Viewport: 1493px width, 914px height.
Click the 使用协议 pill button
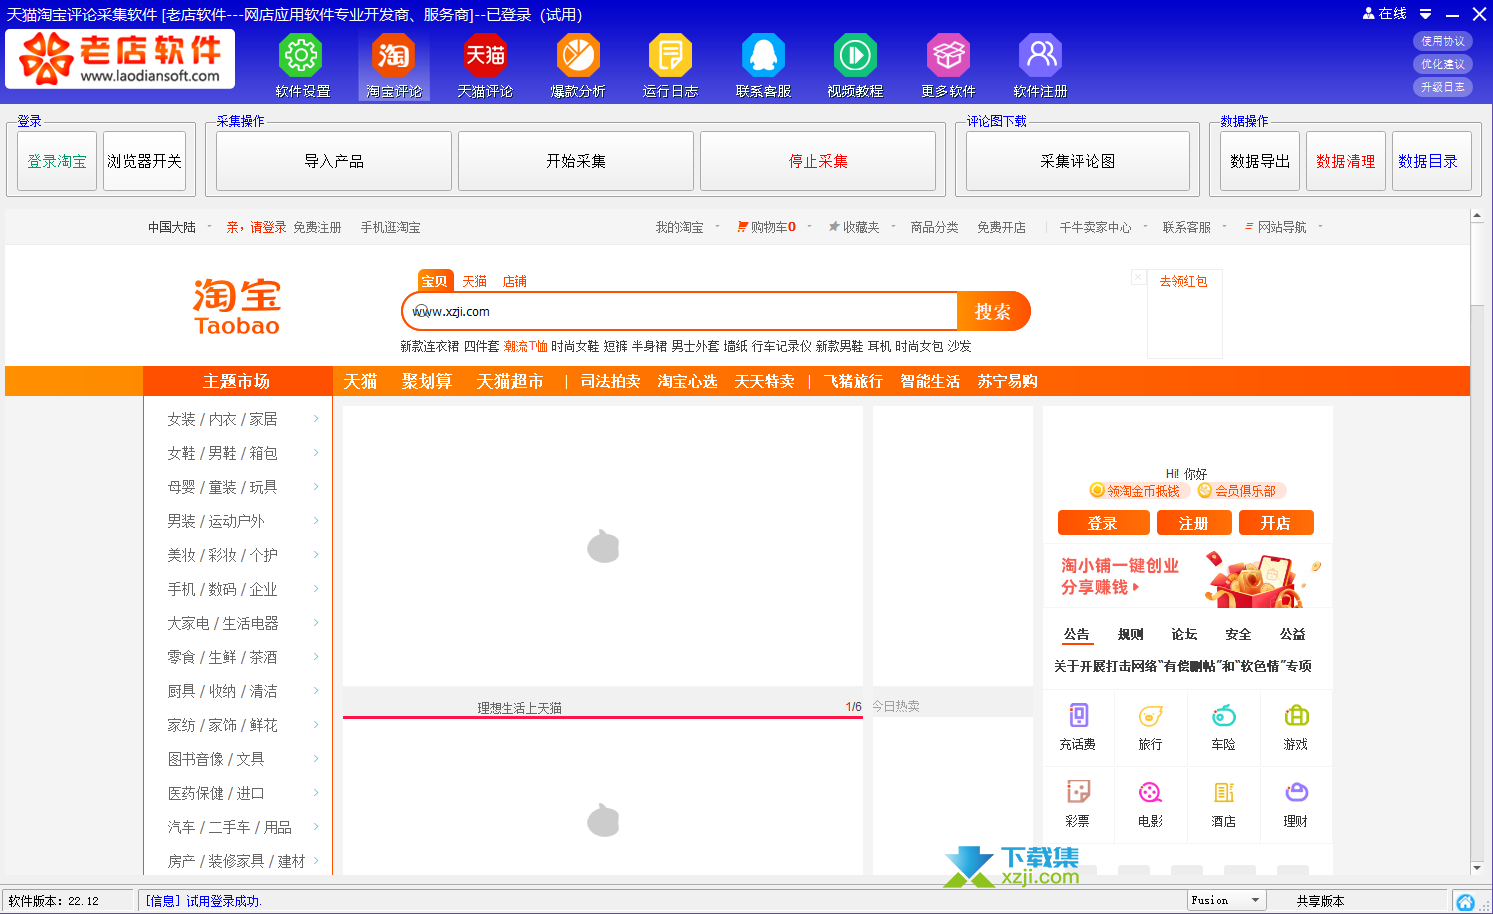1443,41
